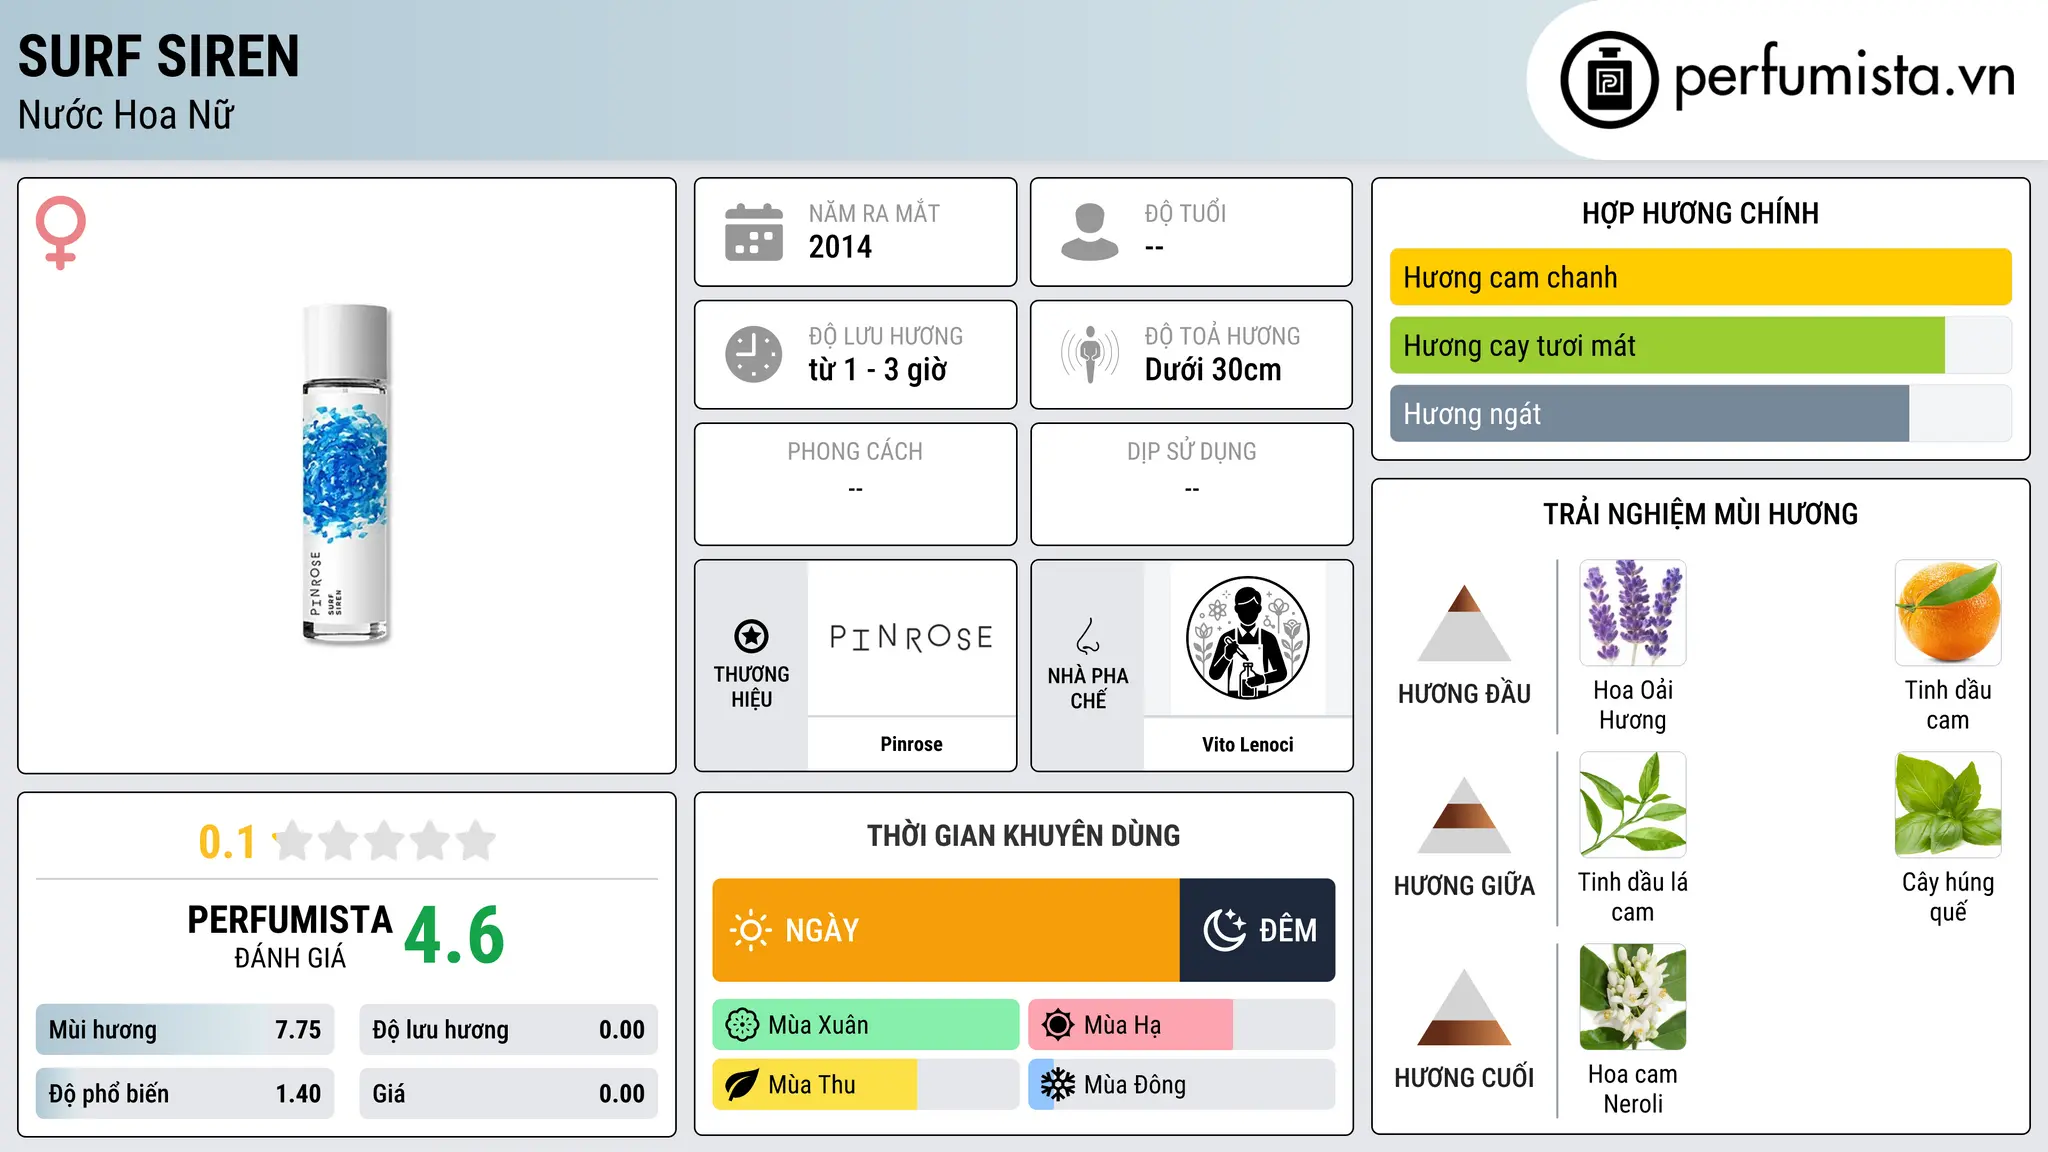Screen dimensions: 2048x1152
Task: Click the yellow Hương cam chanh accord bar
Action: coord(1700,277)
